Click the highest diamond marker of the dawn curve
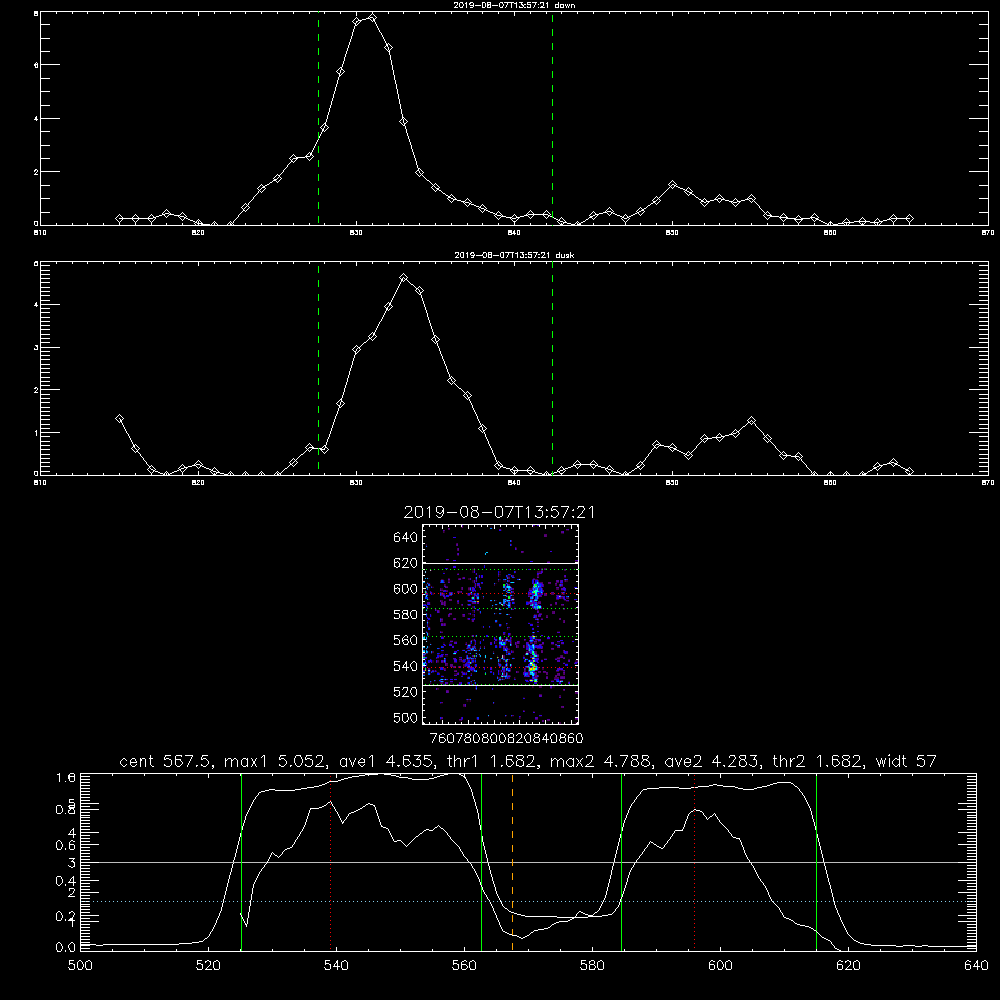Viewport: 1000px width, 1000px height. pyautogui.click(x=372, y=17)
